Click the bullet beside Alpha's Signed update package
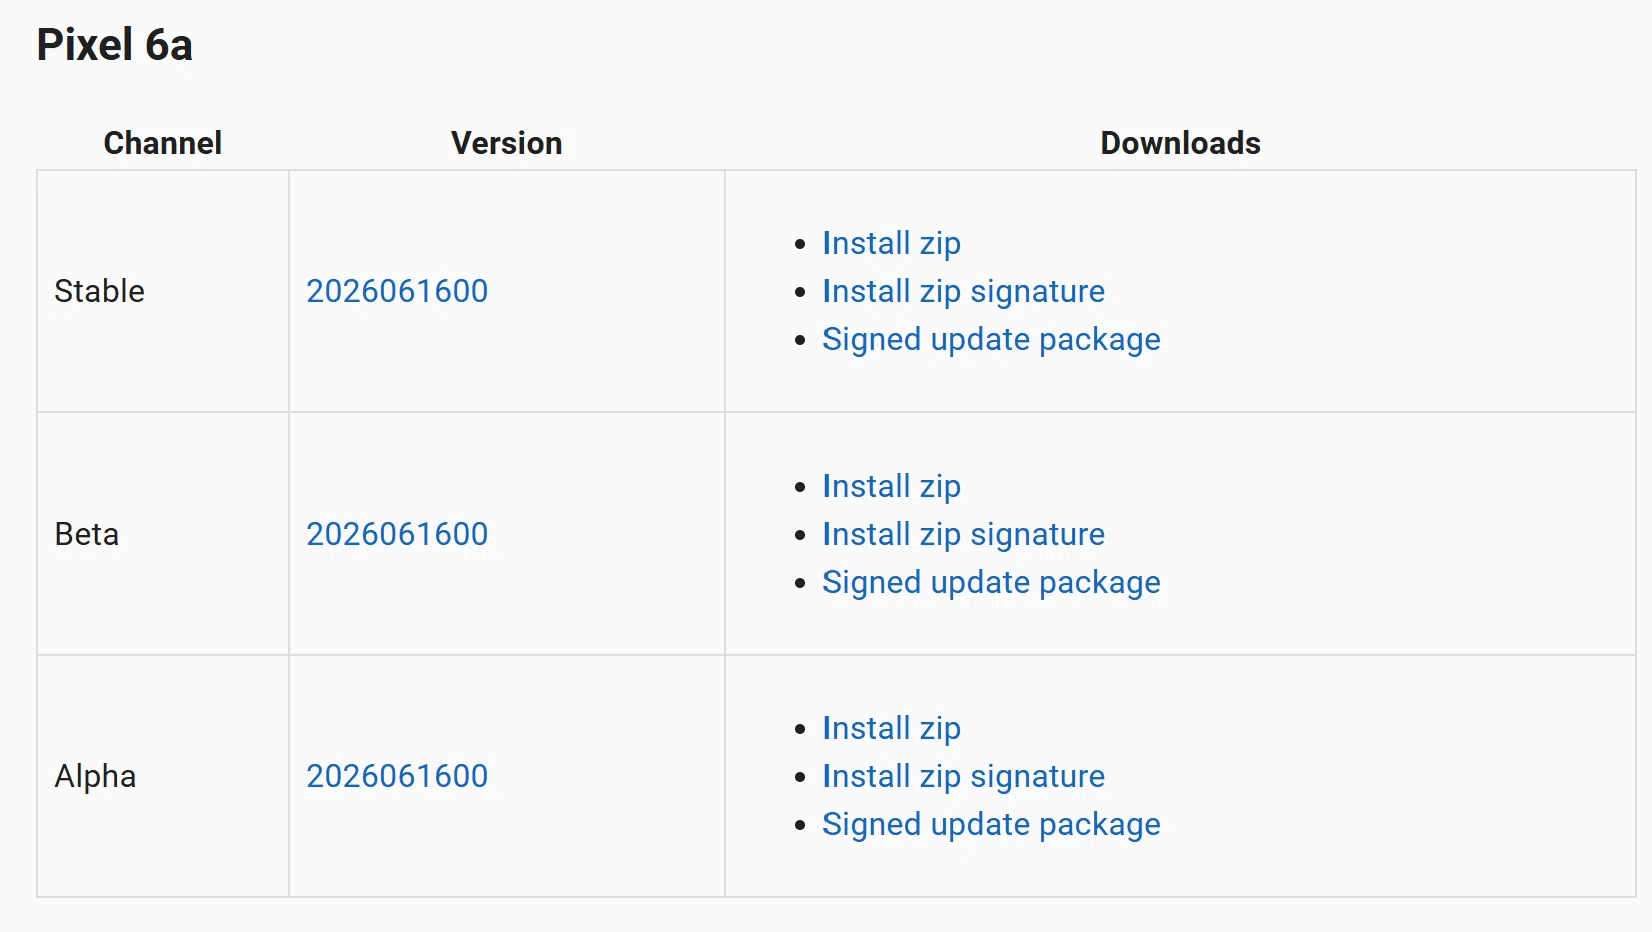Image resolution: width=1652 pixels, height=932 pixels. pos(800,825)
